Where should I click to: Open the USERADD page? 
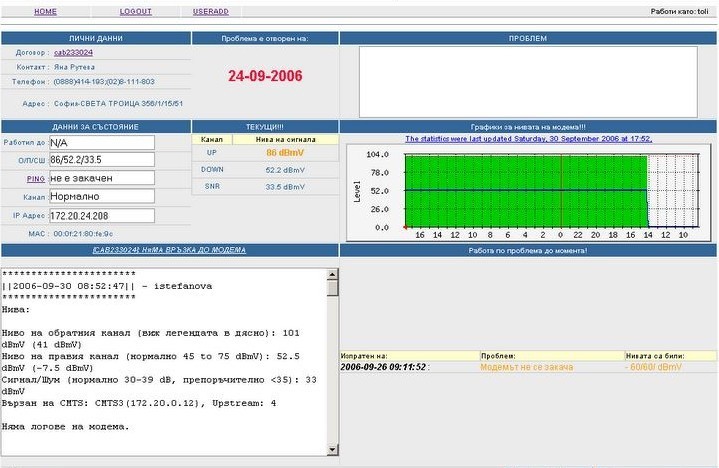pos(209,11)
